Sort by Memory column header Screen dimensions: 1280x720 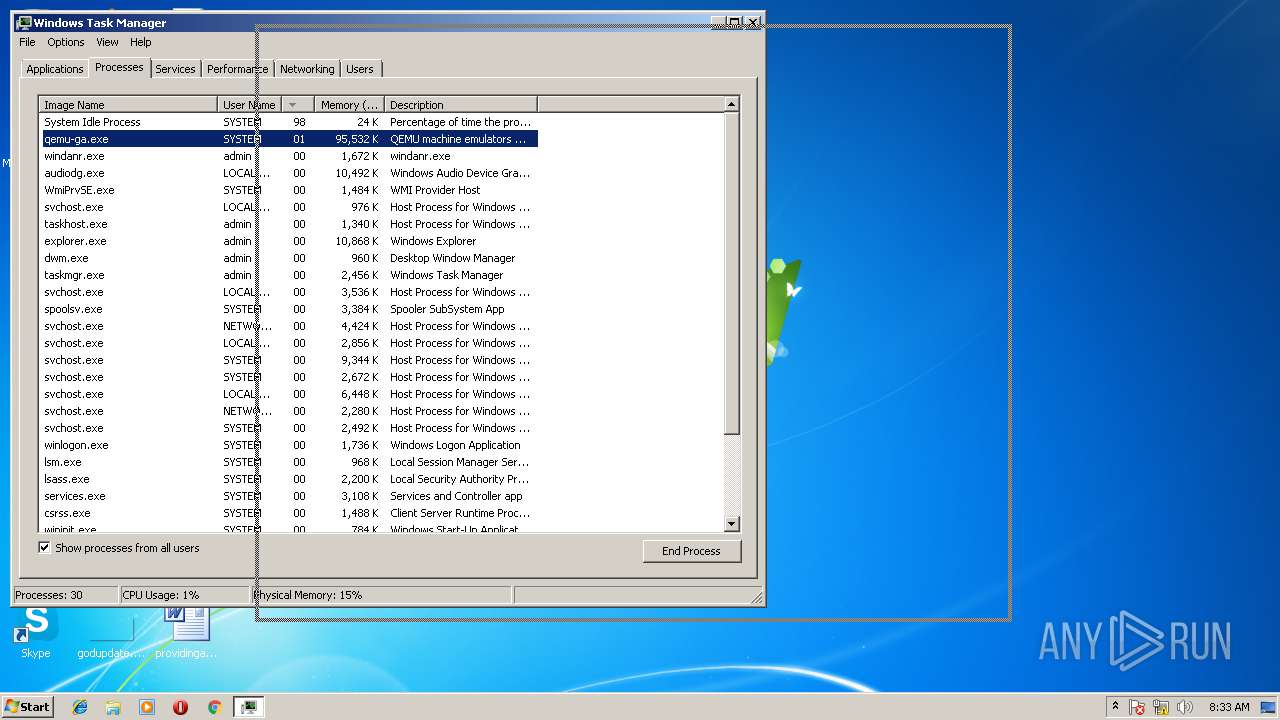[x=349, y=104]
